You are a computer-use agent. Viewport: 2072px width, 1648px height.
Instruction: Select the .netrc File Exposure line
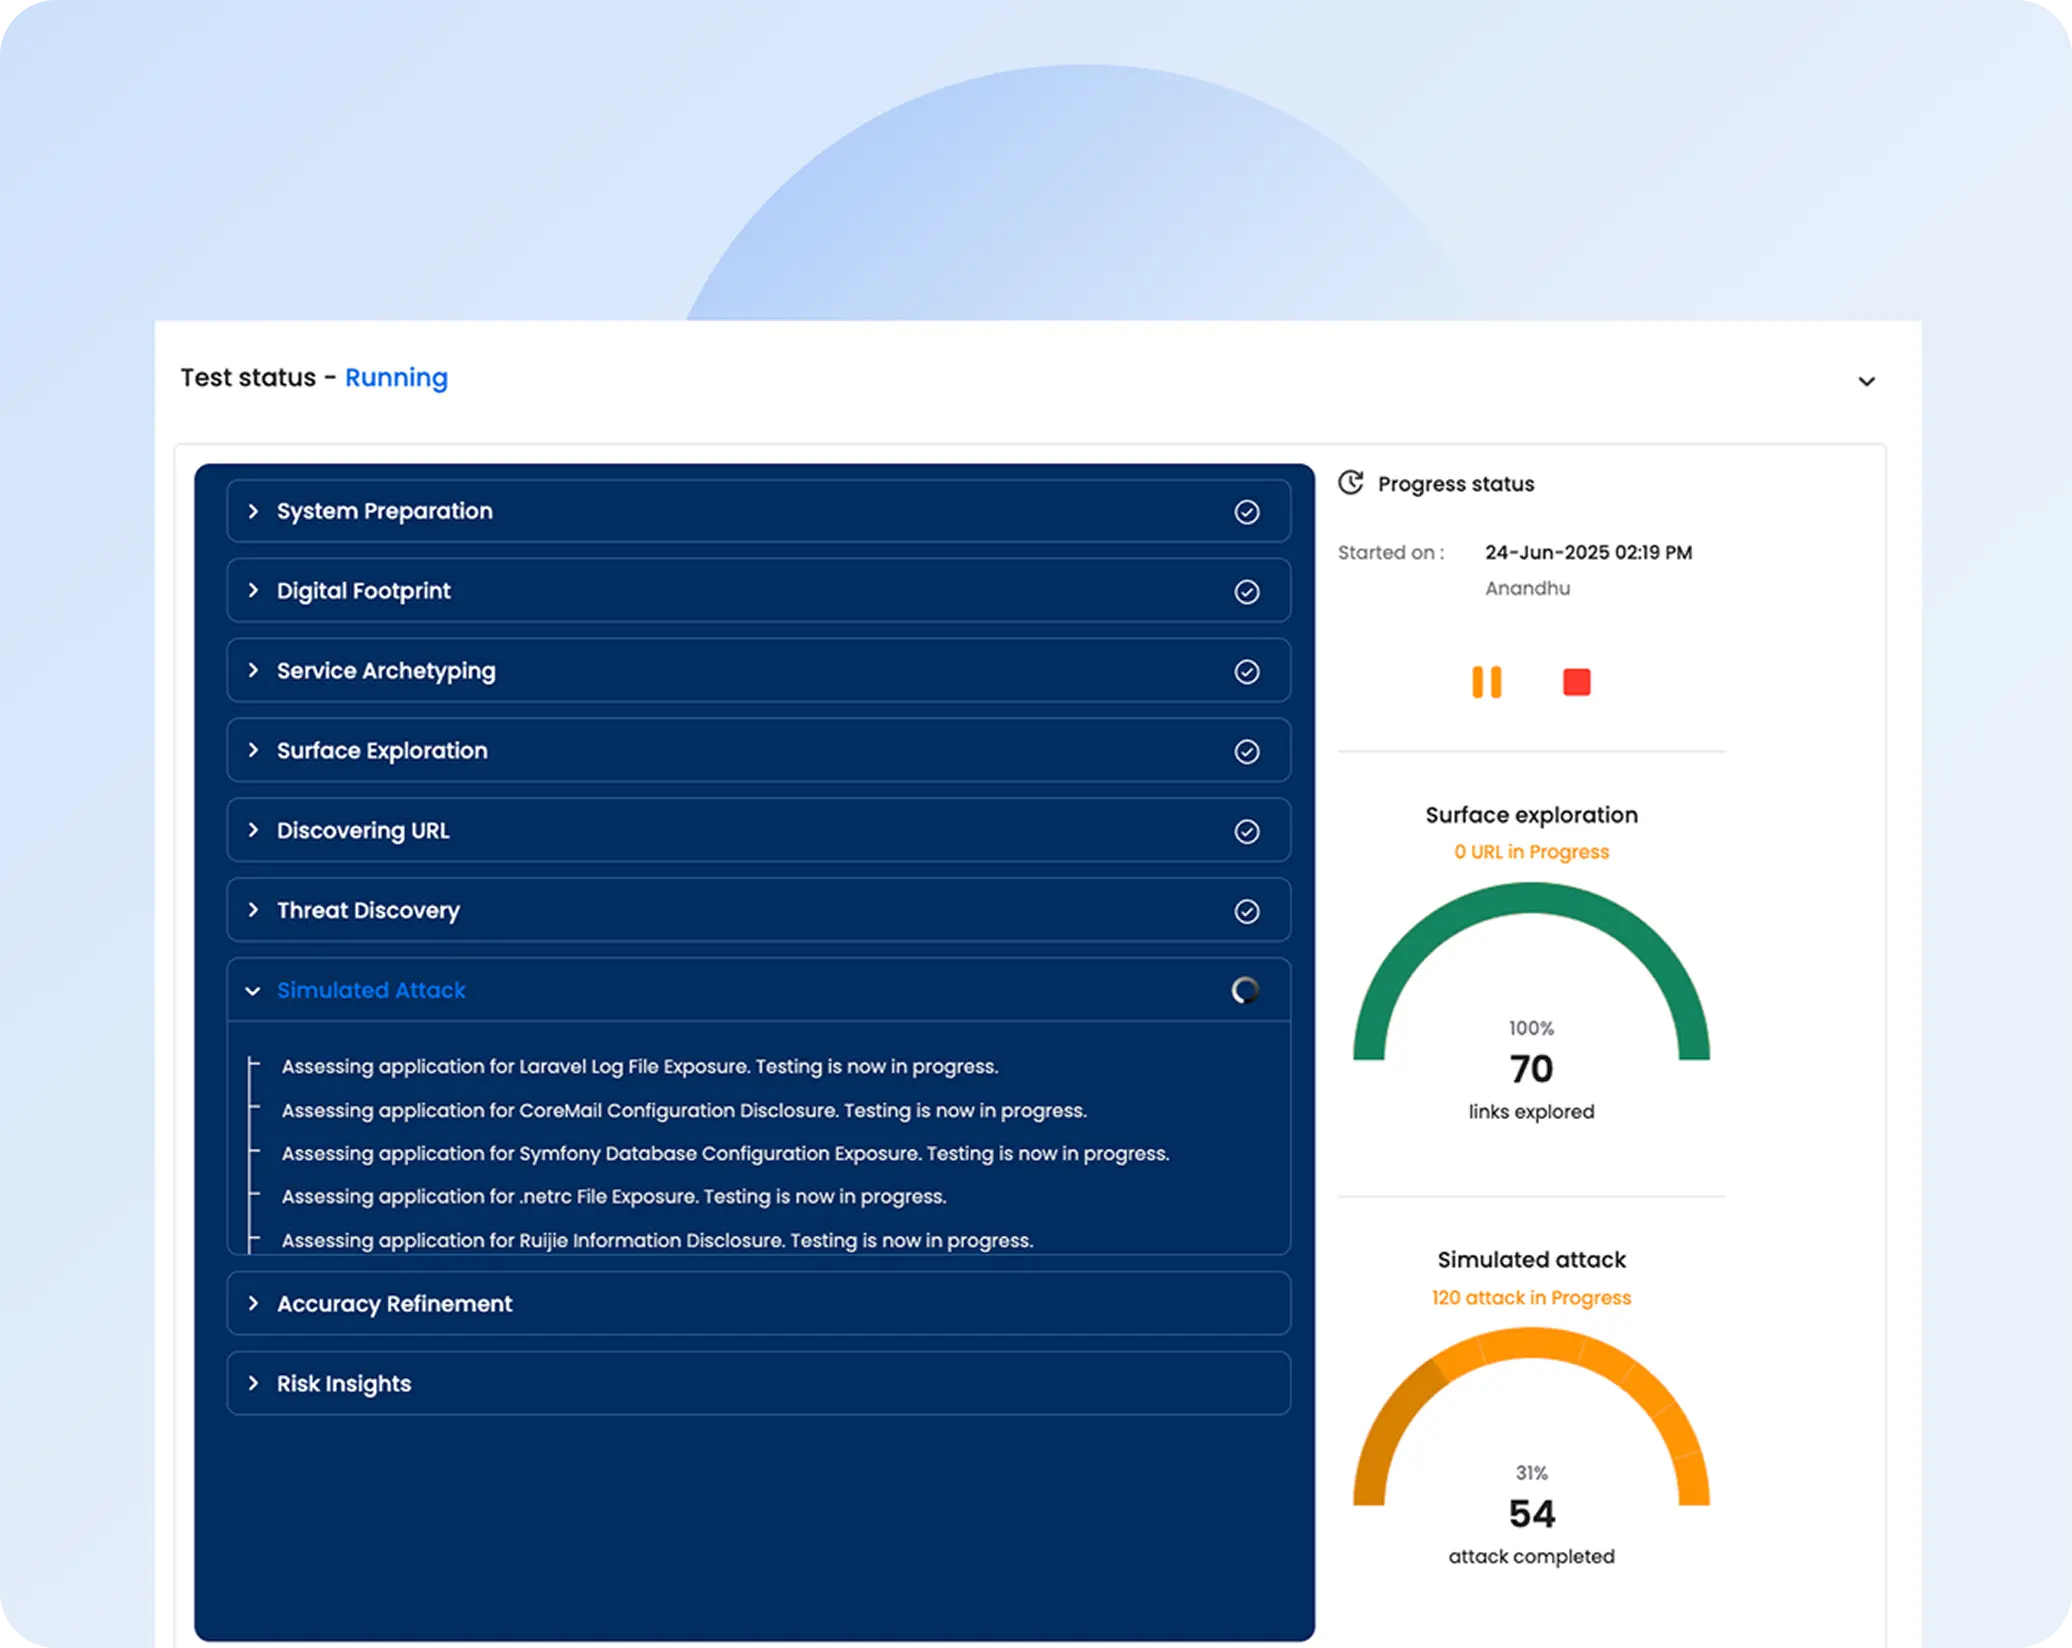pos(614,1196)
